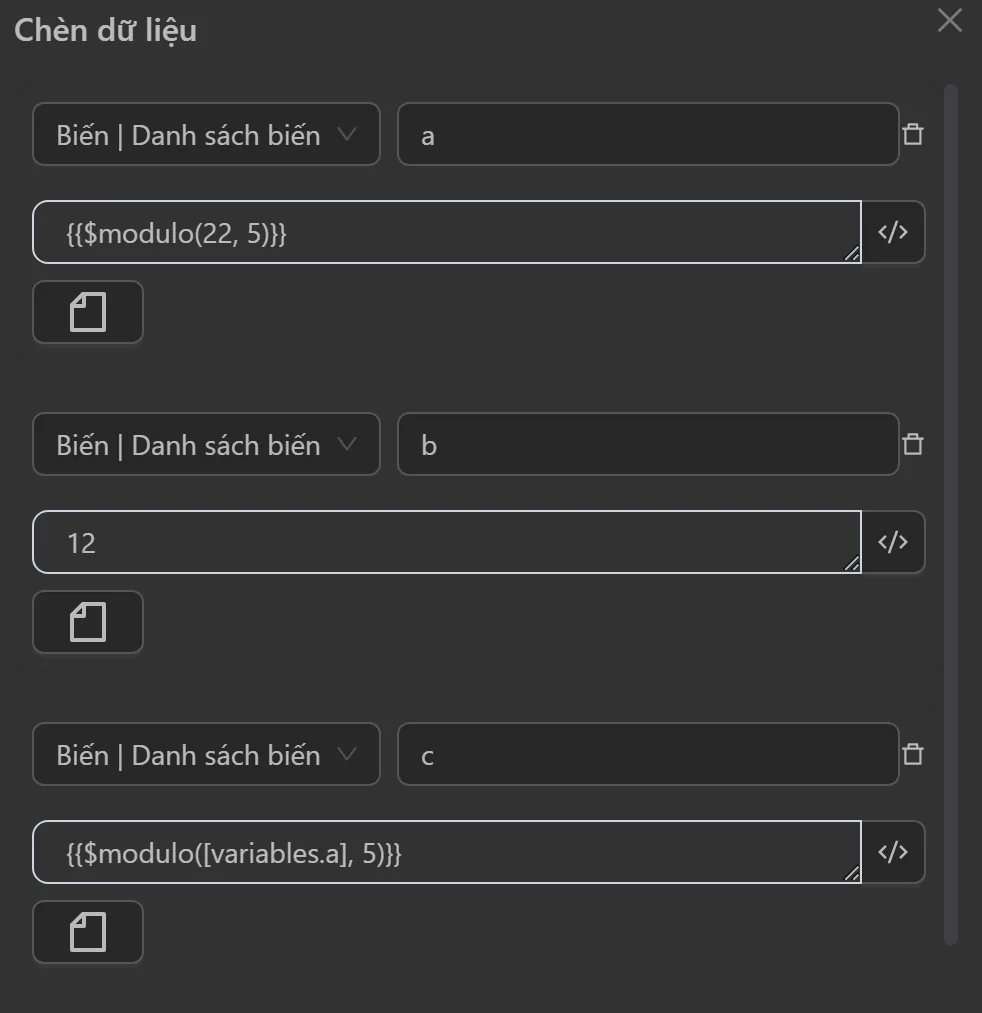Open code editor for the variables.a expression
982x1013 pixels.
(x=893, y=852)
